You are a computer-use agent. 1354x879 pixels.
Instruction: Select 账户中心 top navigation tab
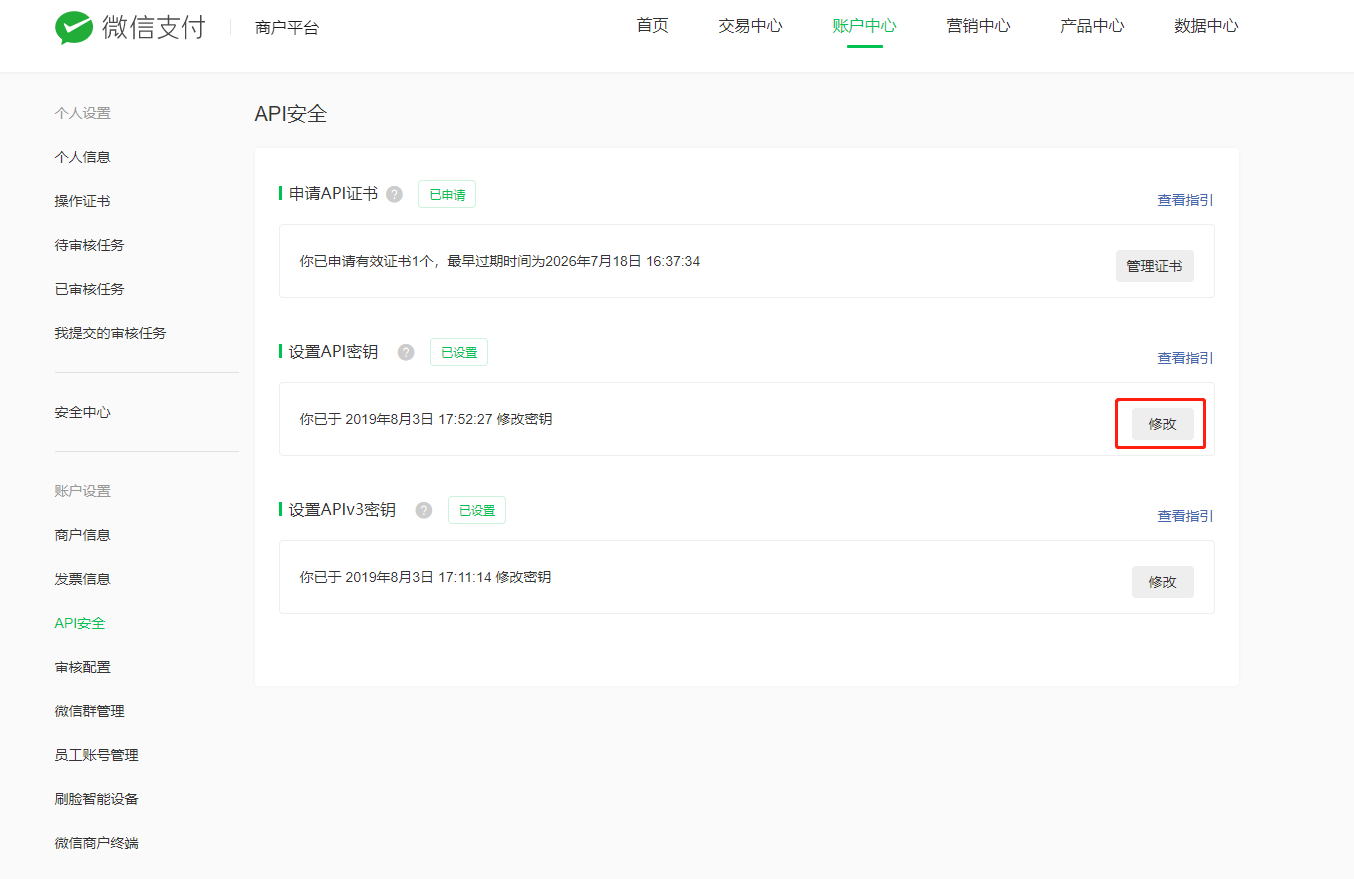tap(864, 26)
